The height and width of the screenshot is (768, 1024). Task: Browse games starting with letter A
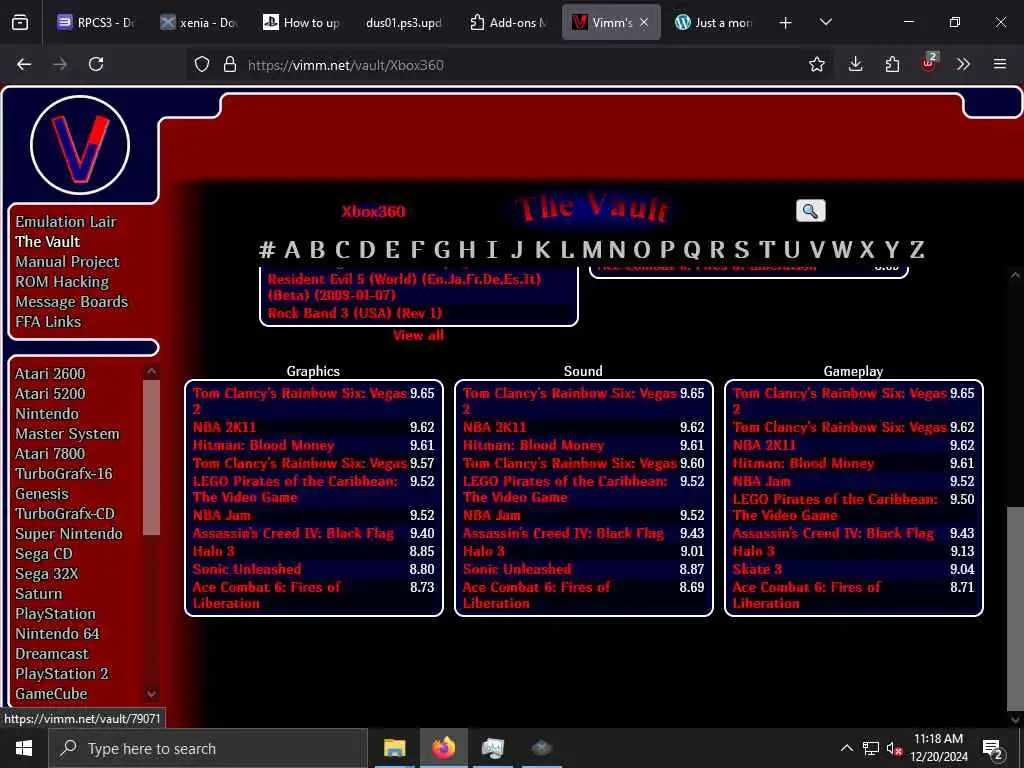coord(292,249)
